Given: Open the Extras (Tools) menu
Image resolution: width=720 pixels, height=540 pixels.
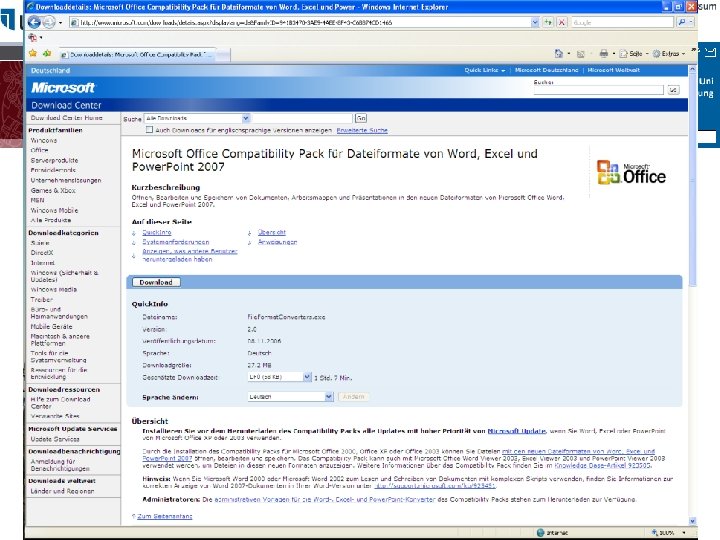Looking at the screenshot, I should (669, 54).
